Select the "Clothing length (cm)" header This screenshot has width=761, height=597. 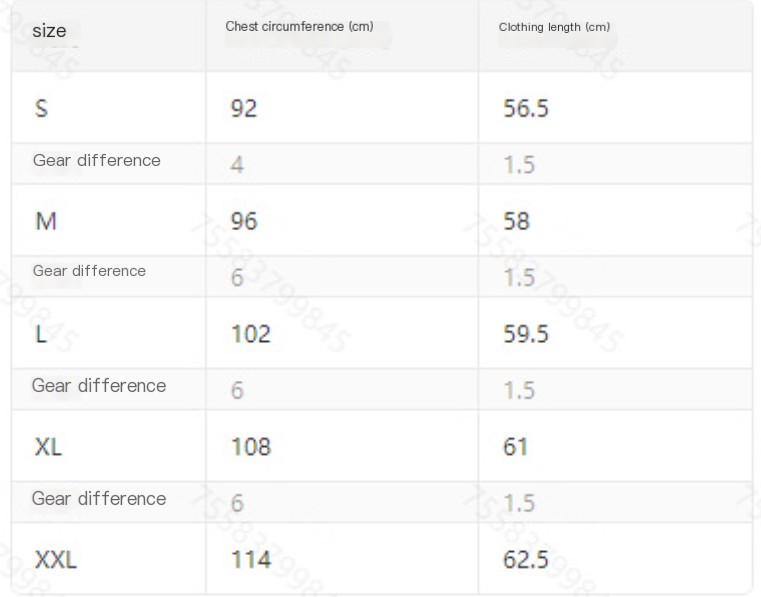tap(554, 27)
